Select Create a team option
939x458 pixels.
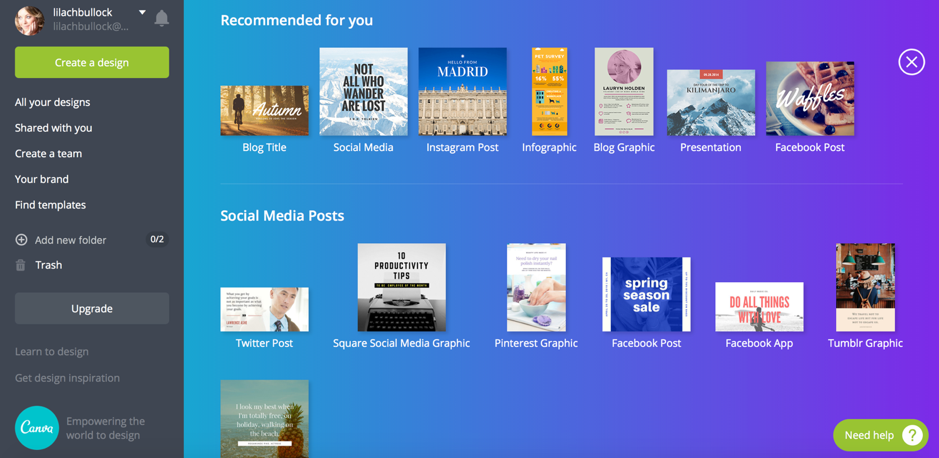[49, 154]
